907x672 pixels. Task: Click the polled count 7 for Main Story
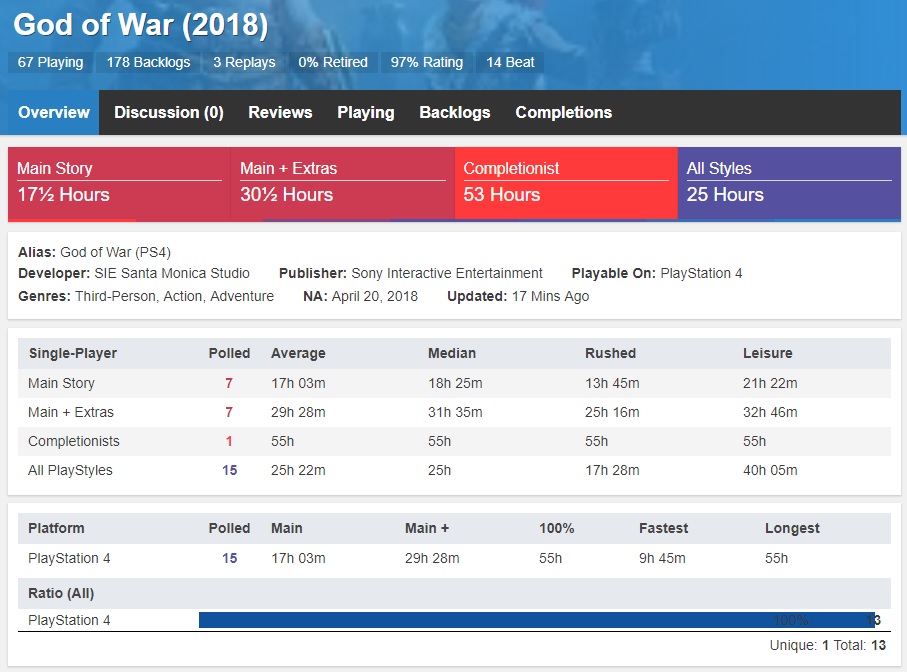(x=229, y=383)
